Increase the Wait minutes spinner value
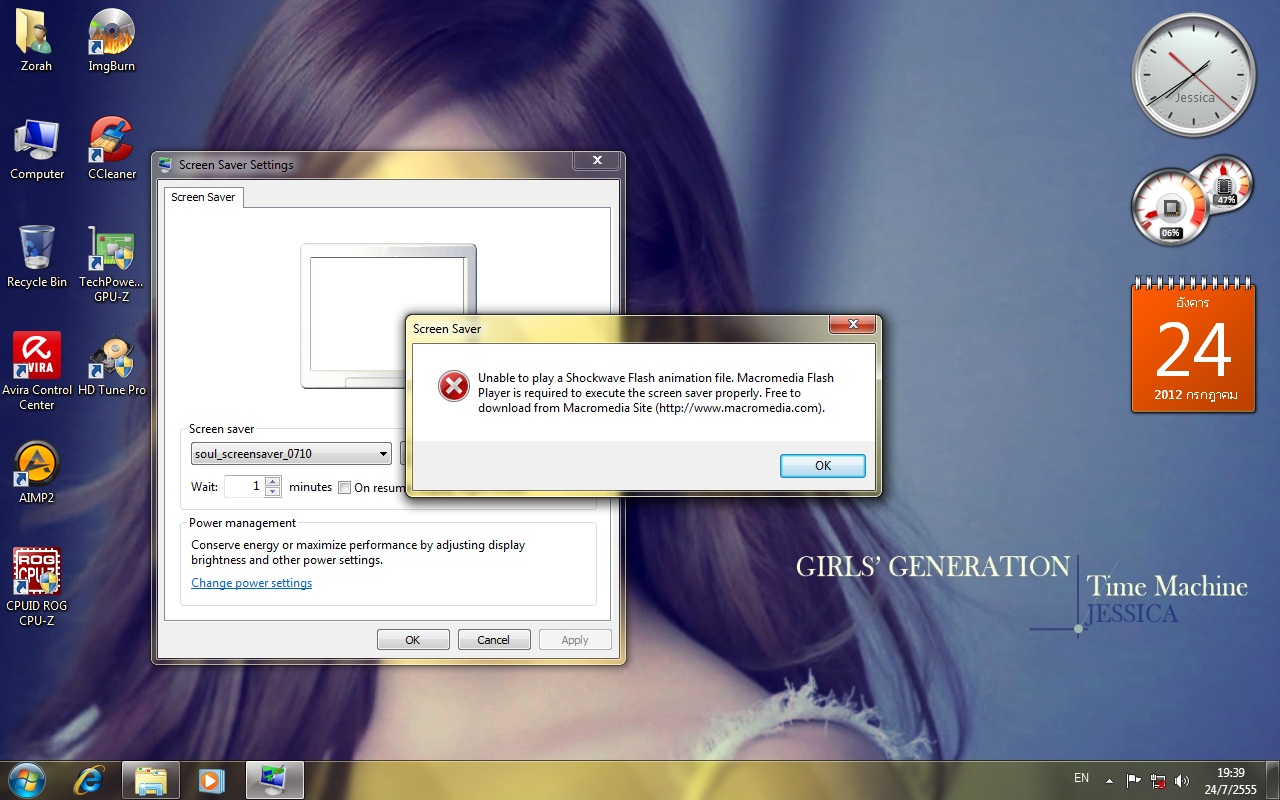 [x=273, y=481]
